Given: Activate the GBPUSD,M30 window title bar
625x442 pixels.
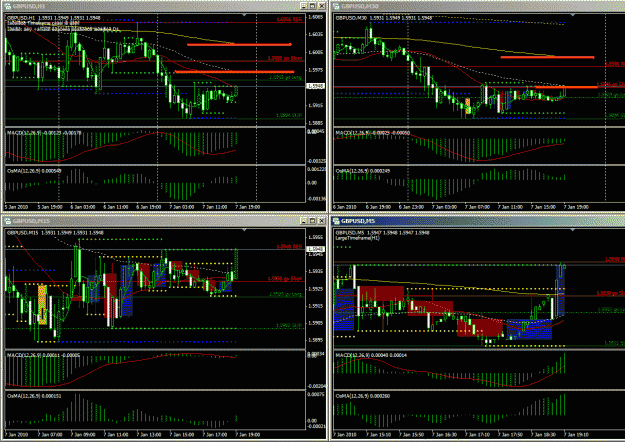Looking at the screenshot, I should click(x=478, y=6).
